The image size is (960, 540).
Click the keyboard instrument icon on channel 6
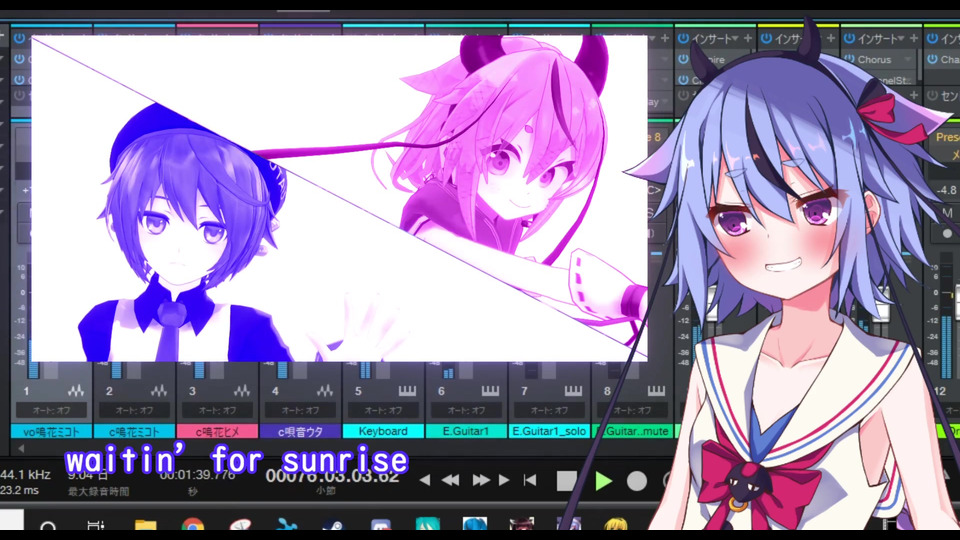pyautogui.click(x=490, y=391)
